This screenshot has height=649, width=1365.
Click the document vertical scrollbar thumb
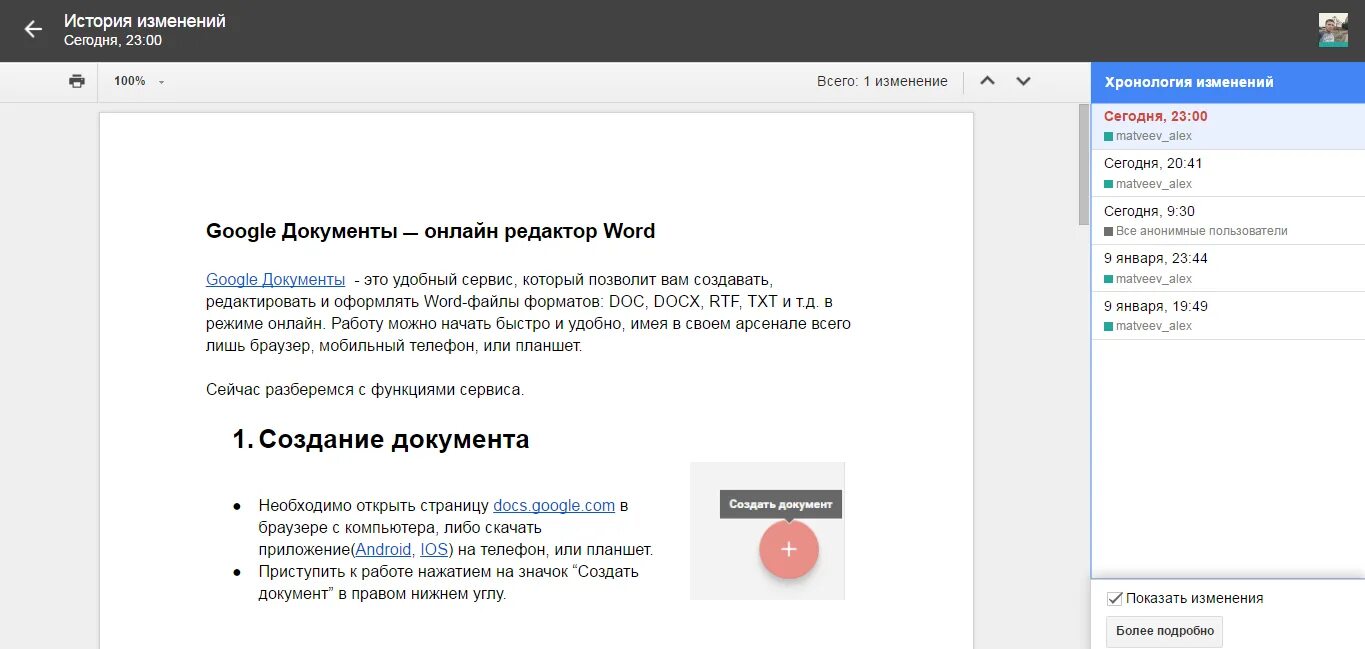1083,164
